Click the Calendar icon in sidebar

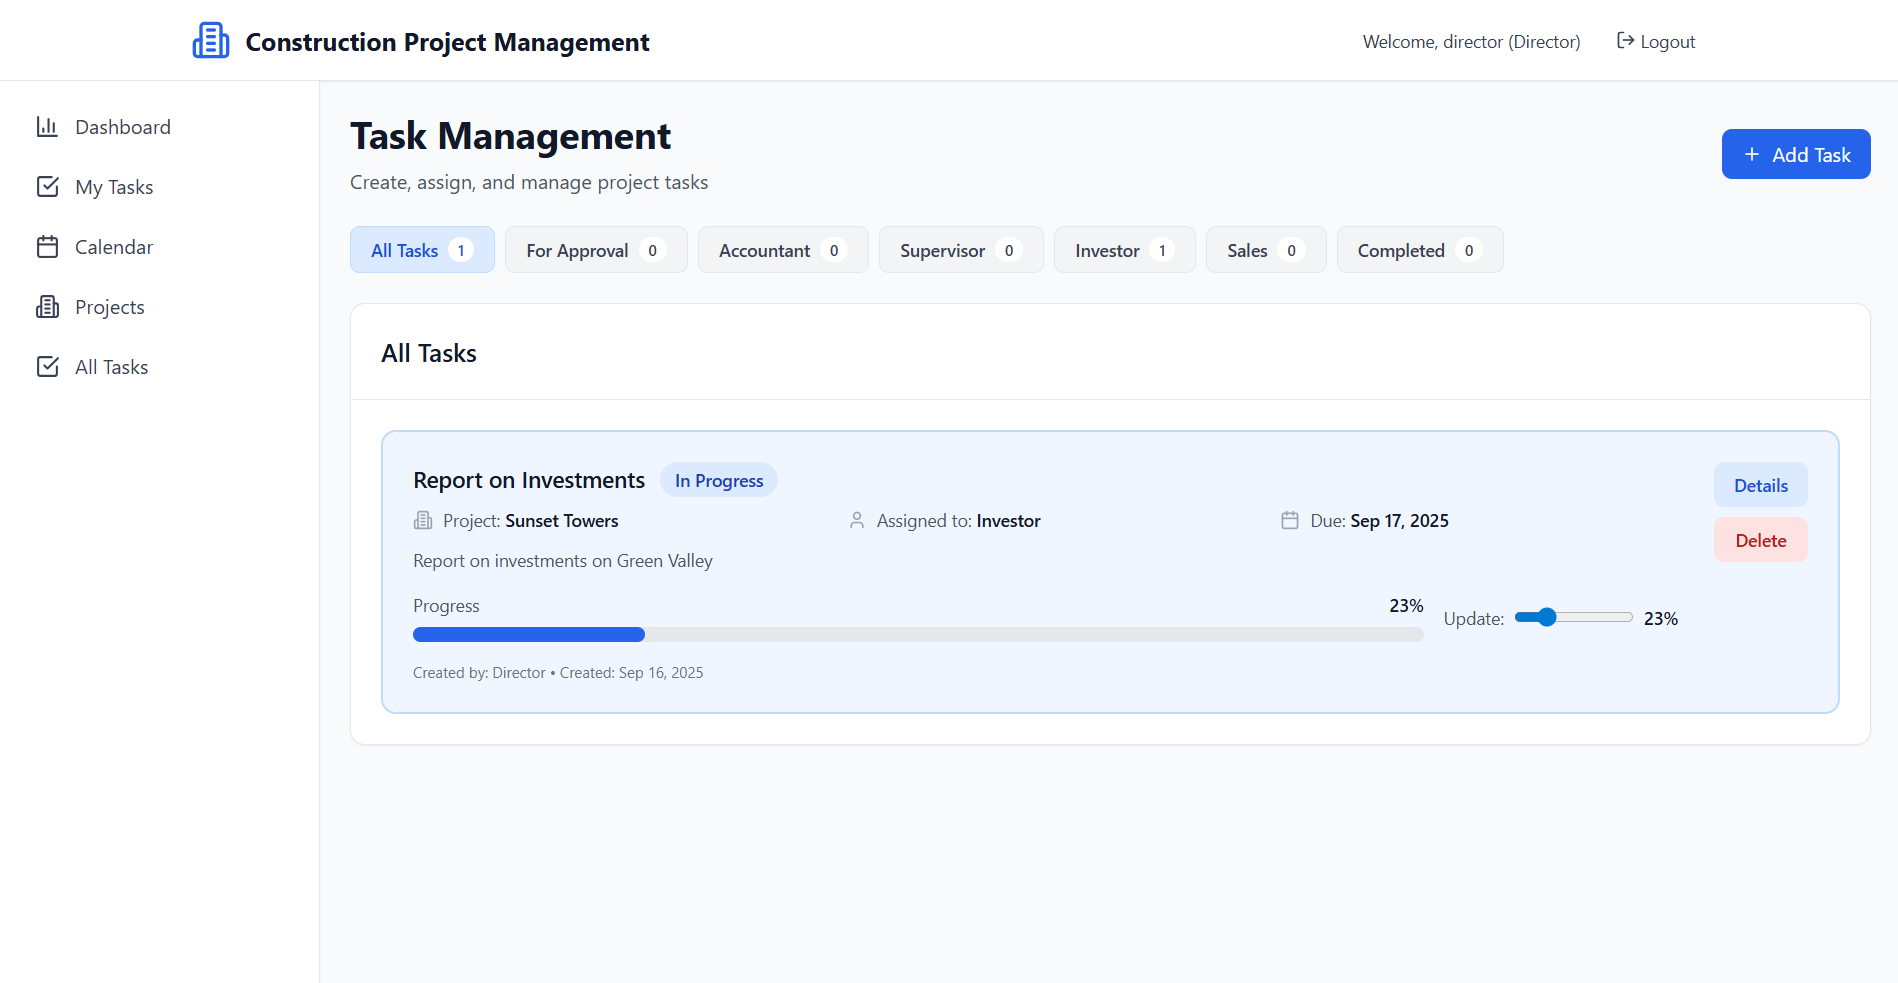point(47,247)
